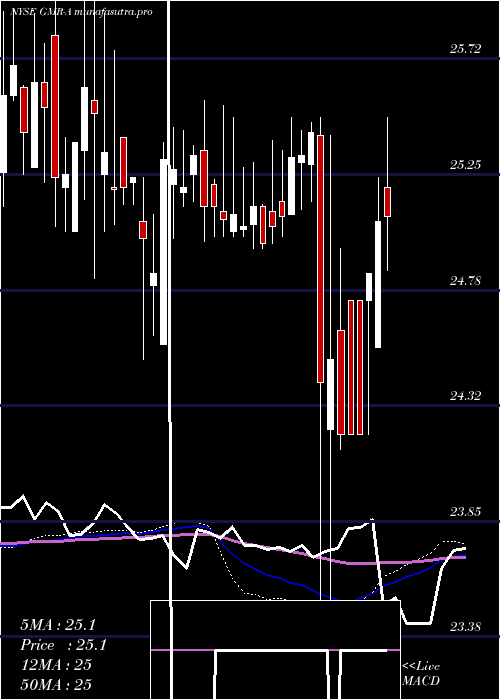
Task: Click the 24.78 price axis label
Action: coord(466,281)
